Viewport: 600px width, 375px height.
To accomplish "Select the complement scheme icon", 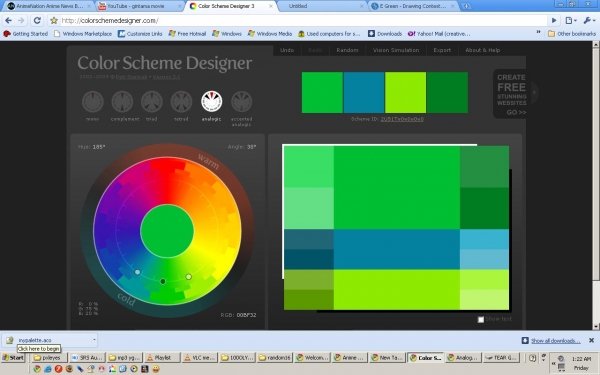I will 122,101.
